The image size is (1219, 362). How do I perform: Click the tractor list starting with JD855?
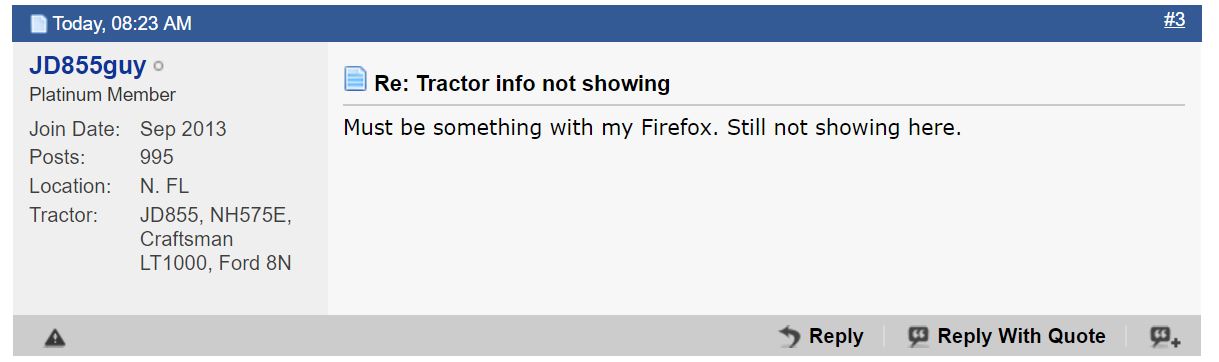click(x=216, y=239)
